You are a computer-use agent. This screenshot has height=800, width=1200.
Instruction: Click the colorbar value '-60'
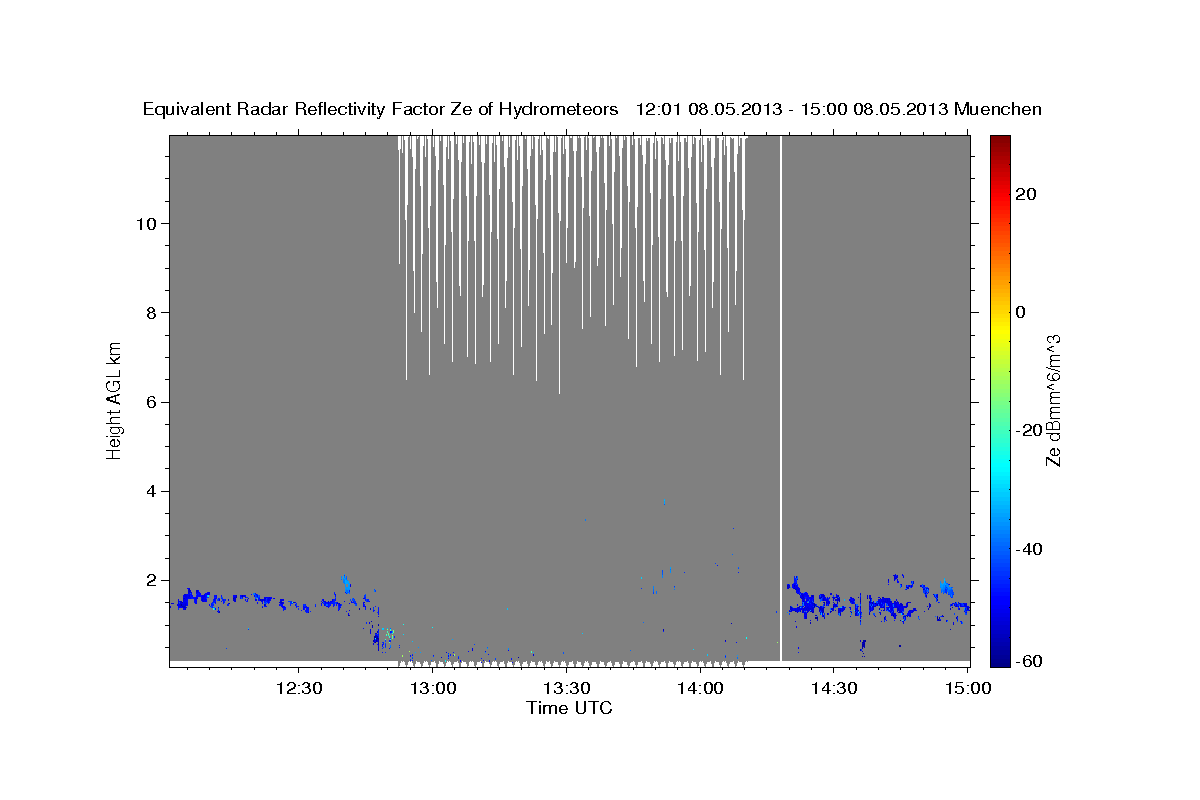(1029, 662)
